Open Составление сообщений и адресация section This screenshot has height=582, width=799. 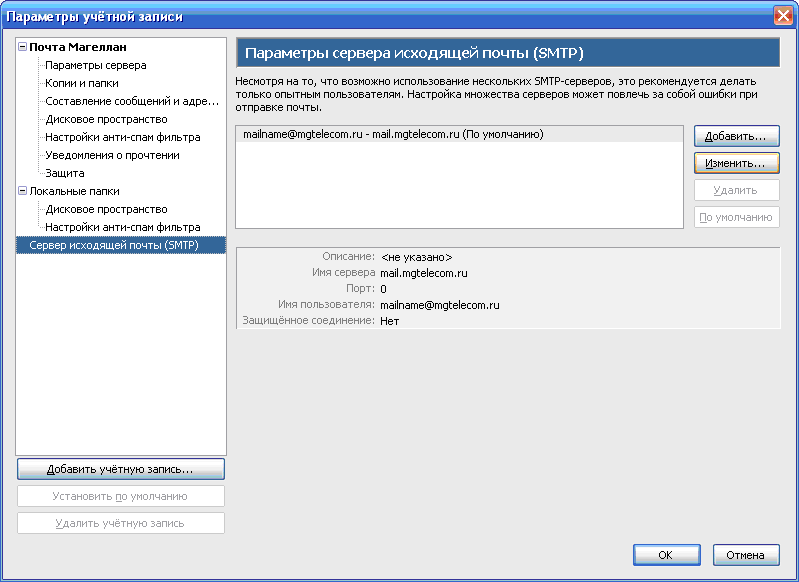point(131,101)
